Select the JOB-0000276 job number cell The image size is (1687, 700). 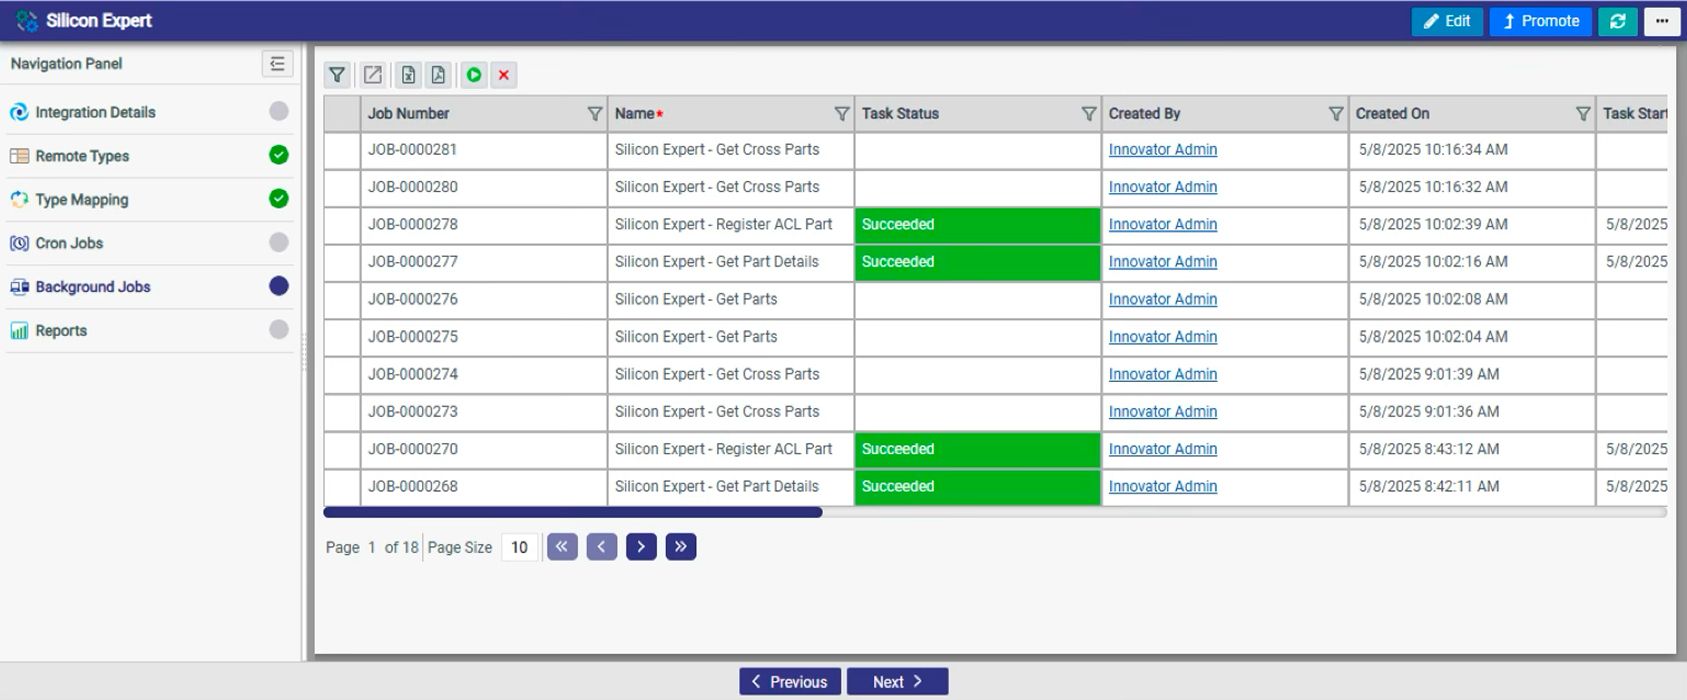(x=484, y=300)
